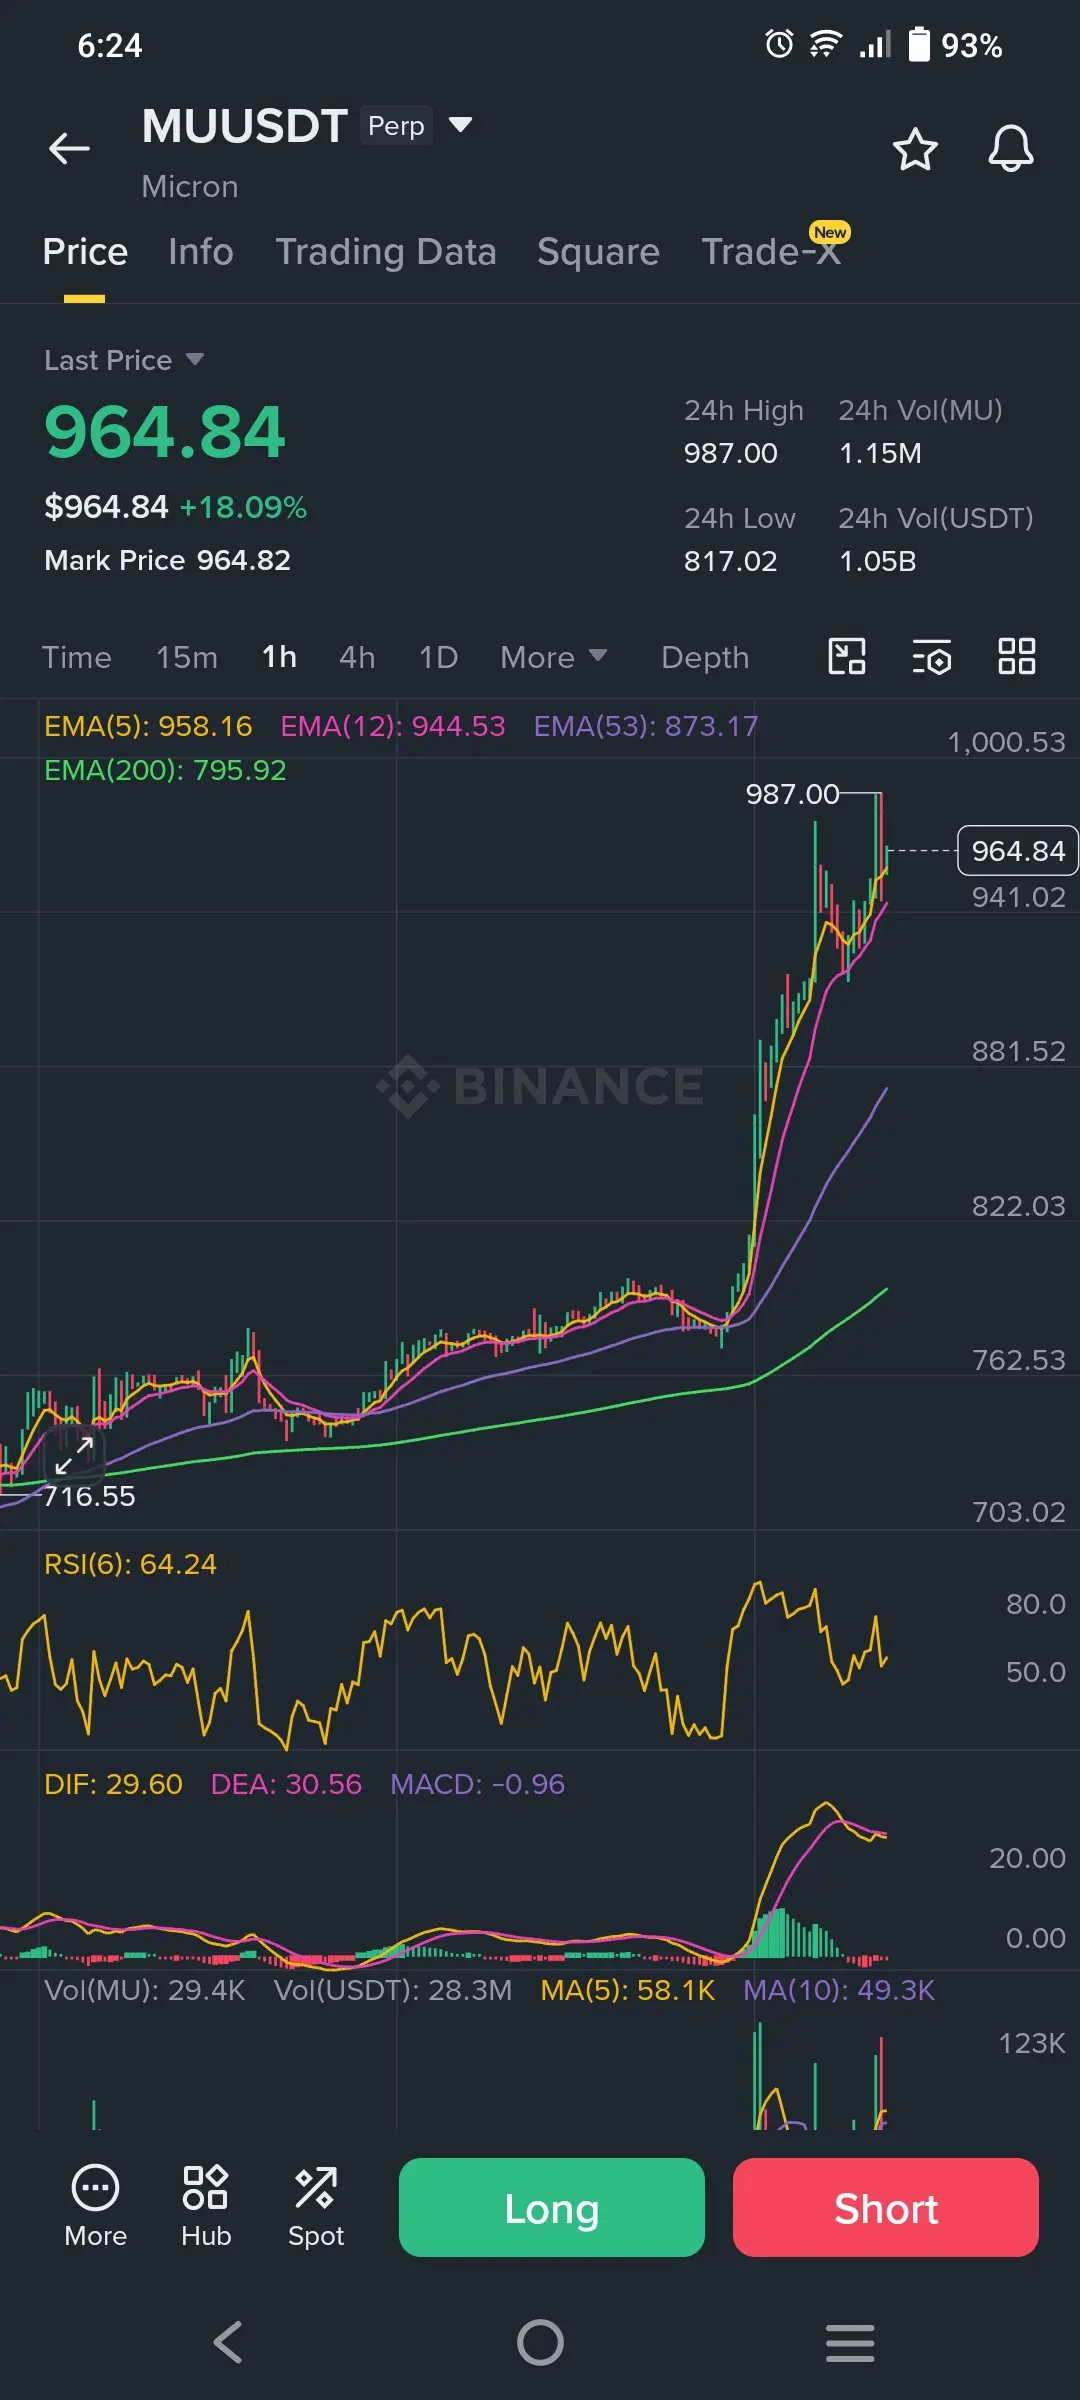This screenshot has height=2400, width=1080.
Task: Switch to Spot trading in the bottom bar
Action: pyautogui.click(x=316, y=2207)
